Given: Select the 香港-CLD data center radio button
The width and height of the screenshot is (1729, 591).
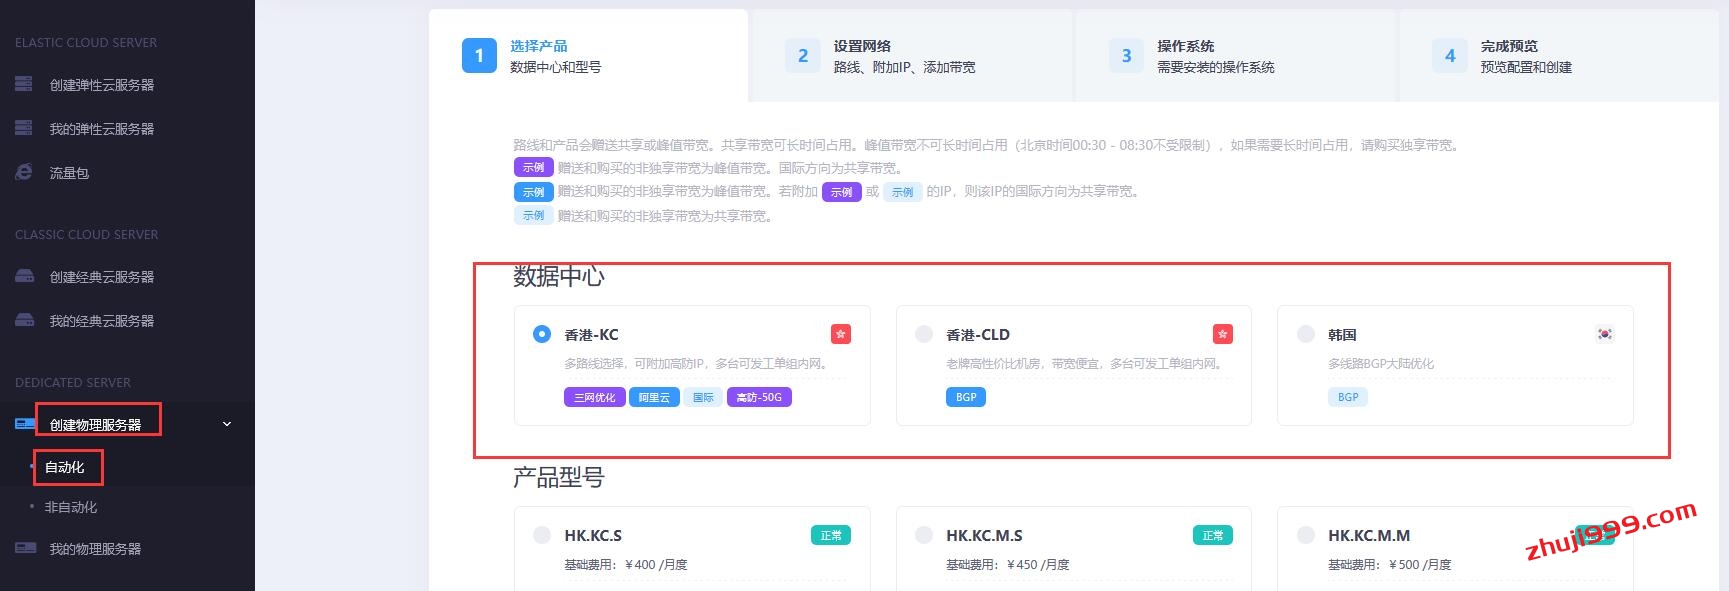Looking at the screenshot, I should click(x=924, y=334).
